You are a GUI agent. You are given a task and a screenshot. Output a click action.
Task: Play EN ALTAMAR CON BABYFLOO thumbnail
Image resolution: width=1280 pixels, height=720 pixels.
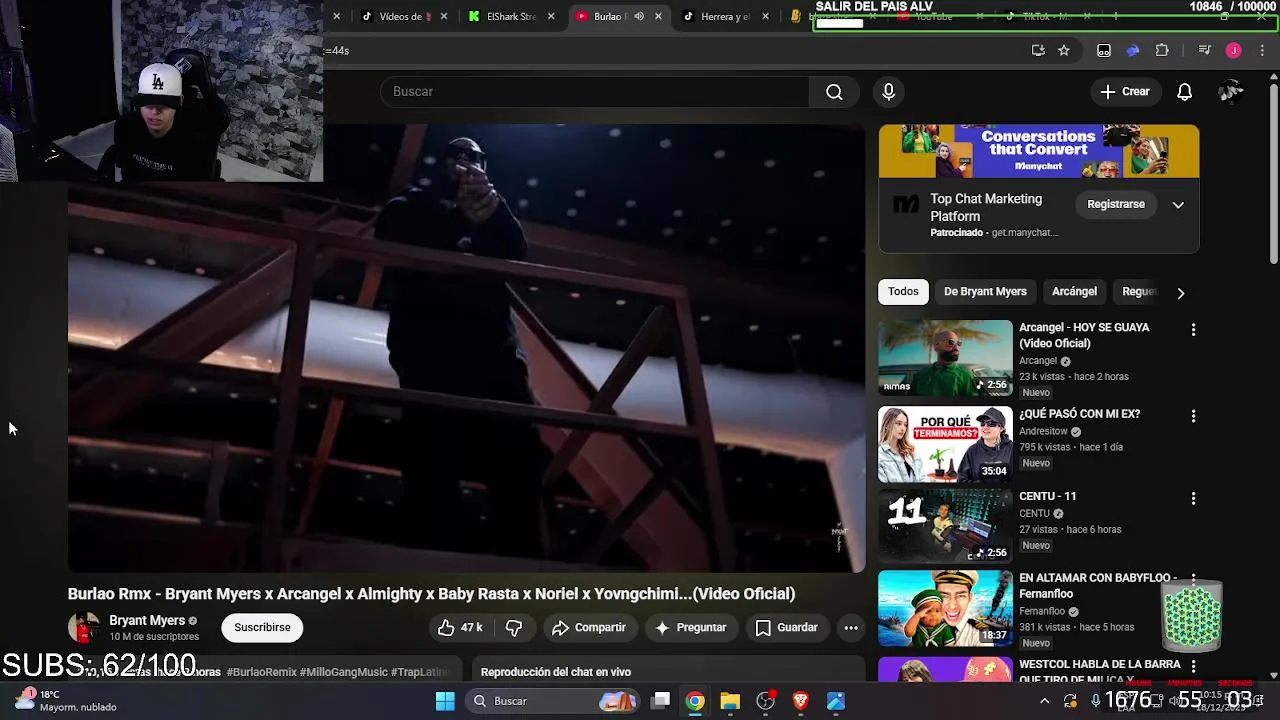pyautogui.click(x=945, y=608)
